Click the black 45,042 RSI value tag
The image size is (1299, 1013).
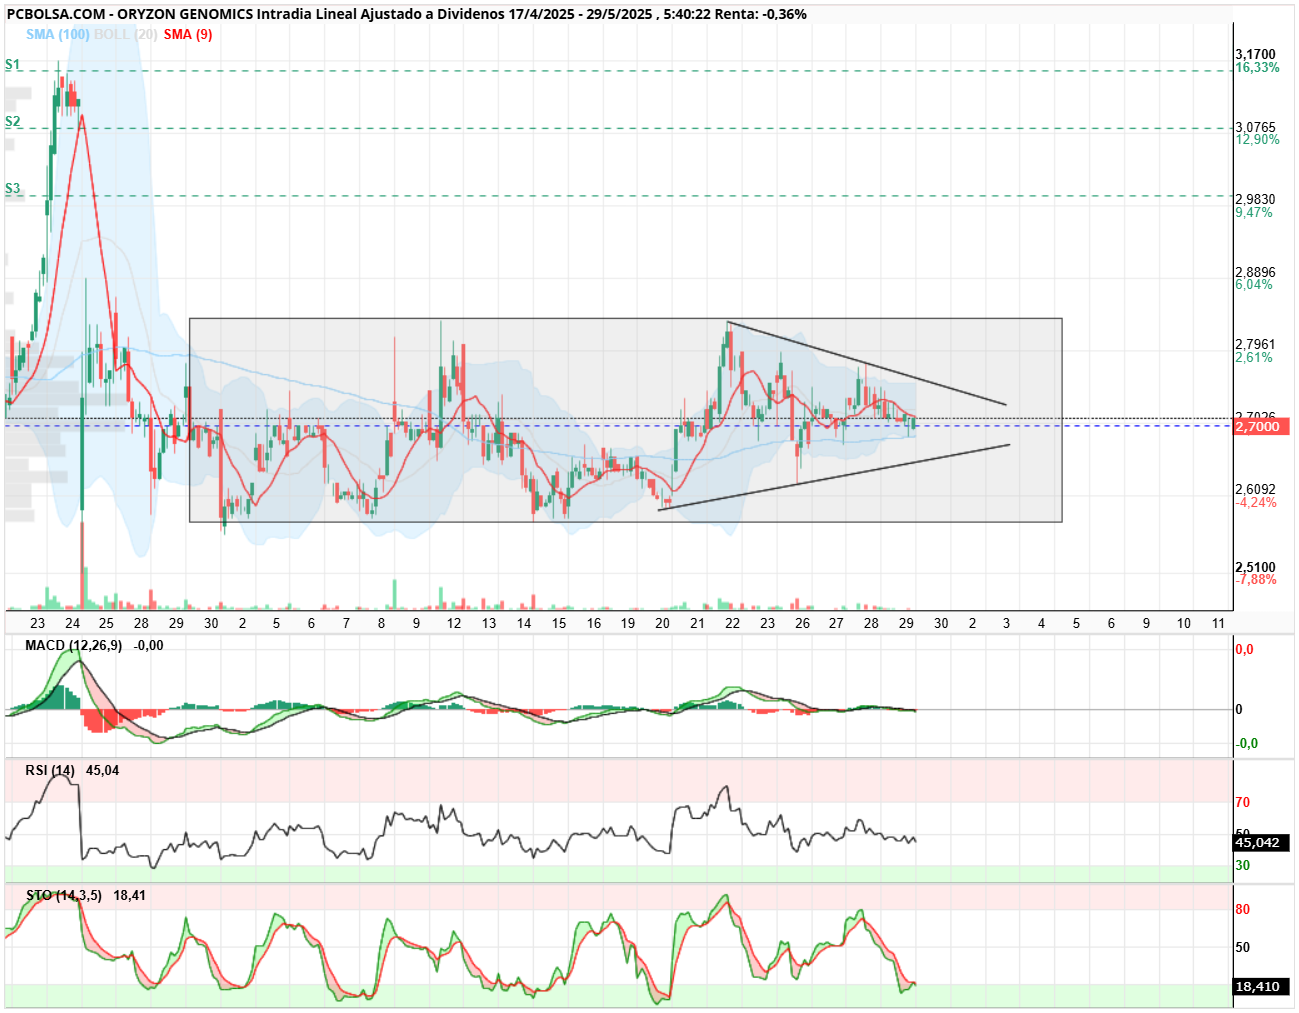[x=1261, y=842]
